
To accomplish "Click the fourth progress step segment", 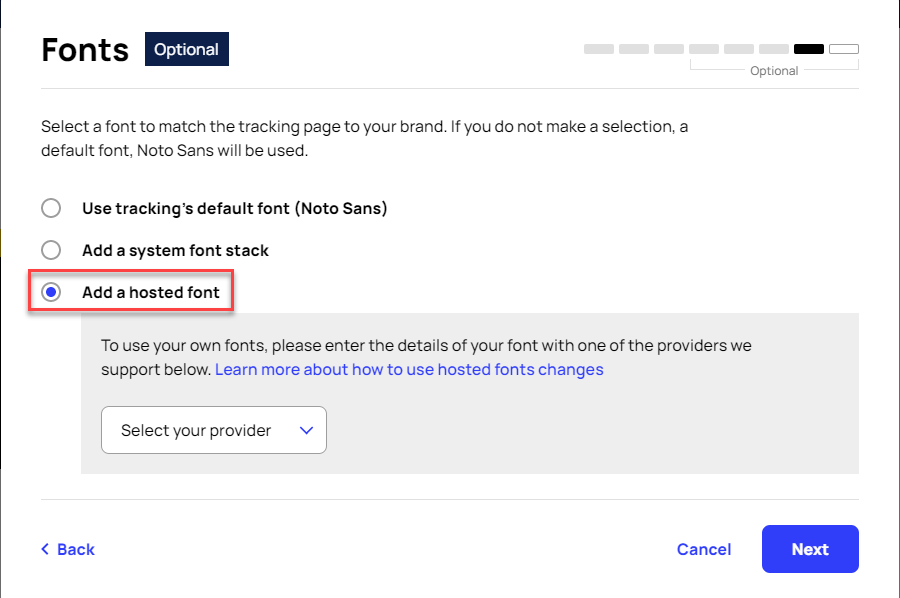I will coord(703,48).
